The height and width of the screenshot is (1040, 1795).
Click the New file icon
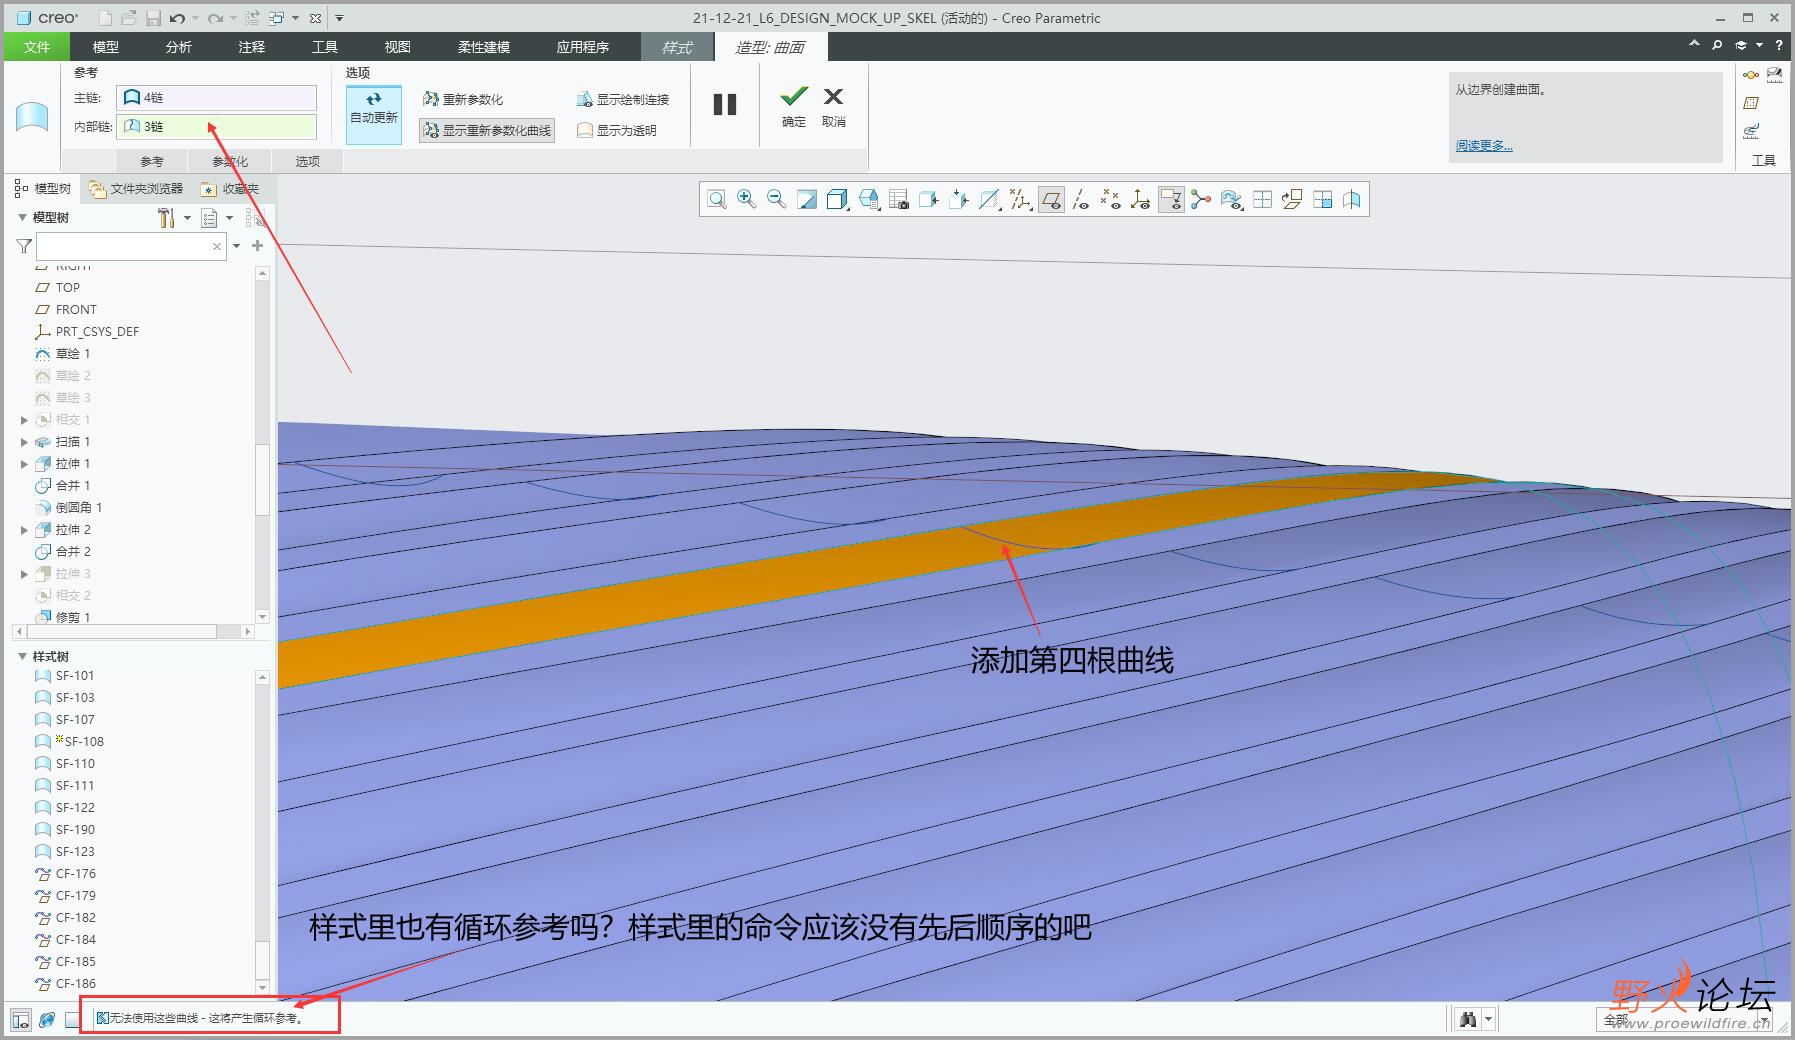coord(106,18)
